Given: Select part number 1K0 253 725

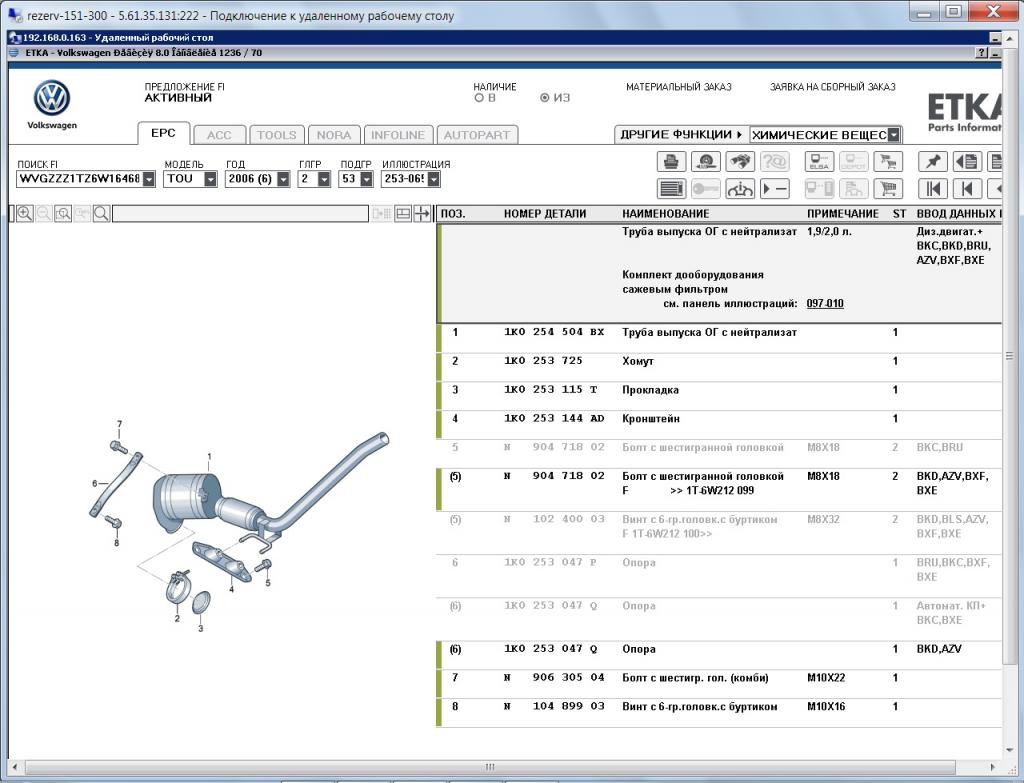Looking at the screenshot, I should (x=543, y=361).
